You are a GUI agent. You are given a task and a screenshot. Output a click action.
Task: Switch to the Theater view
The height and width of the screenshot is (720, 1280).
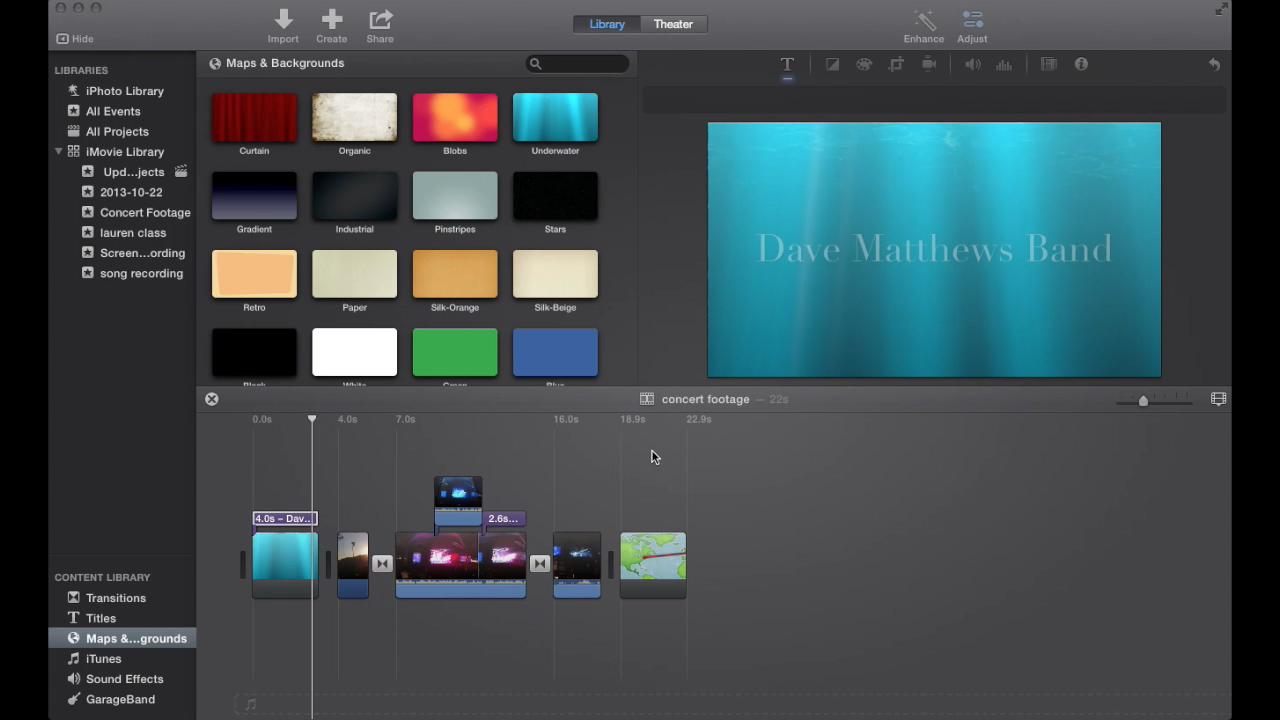[673, 24]
